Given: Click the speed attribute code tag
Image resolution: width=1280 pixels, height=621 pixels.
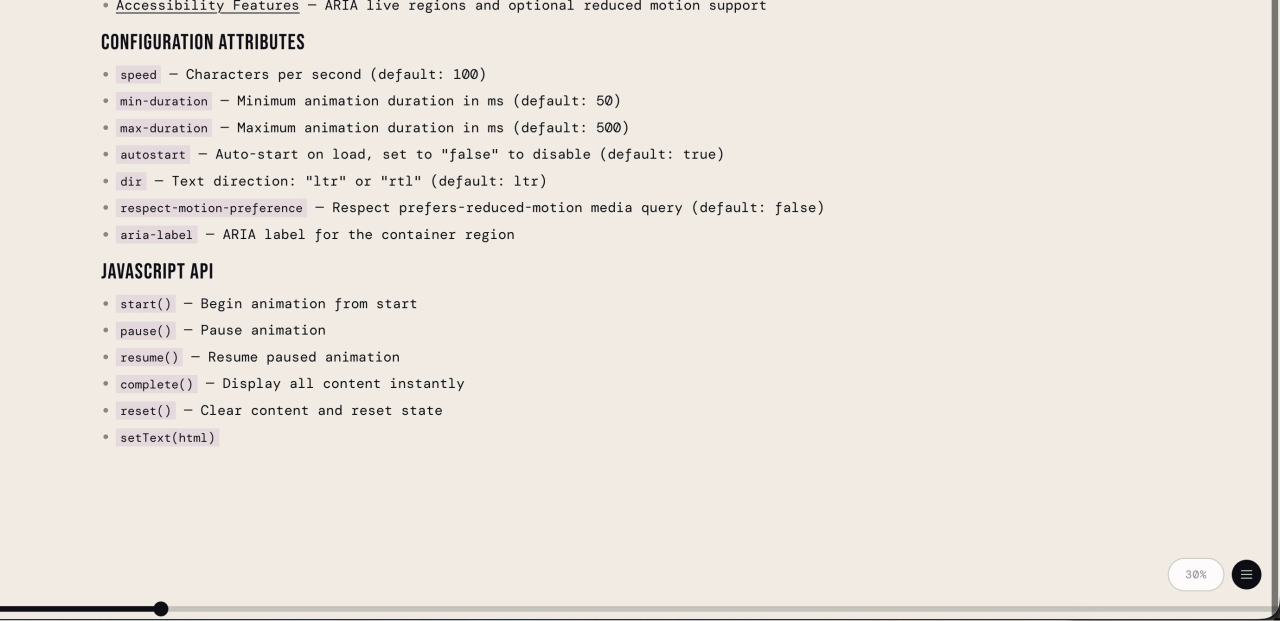Looking at the screenshot, I should pyautogui.click(x=139, y=75).
